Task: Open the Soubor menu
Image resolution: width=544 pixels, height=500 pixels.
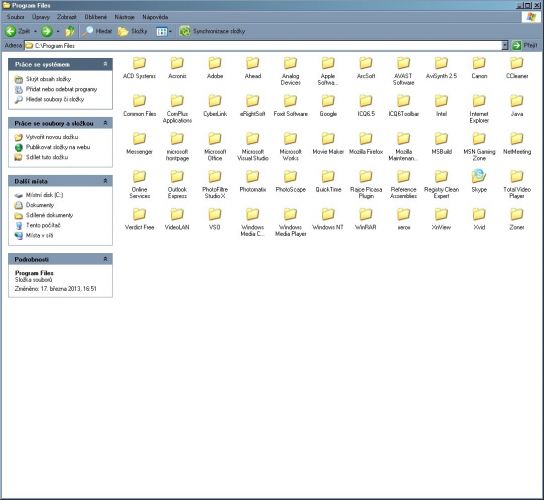Action: [15, 17]
